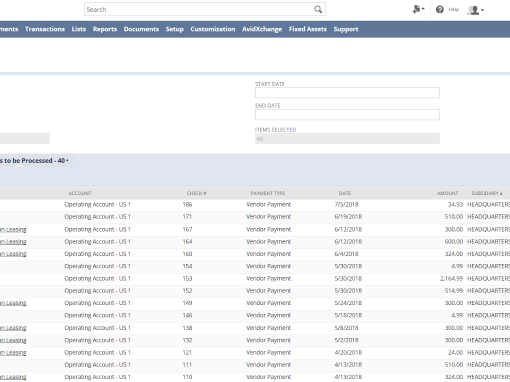Click the 34.93 amount cell
This screenshot has height=382, width=510.
(x=455, y=205)
